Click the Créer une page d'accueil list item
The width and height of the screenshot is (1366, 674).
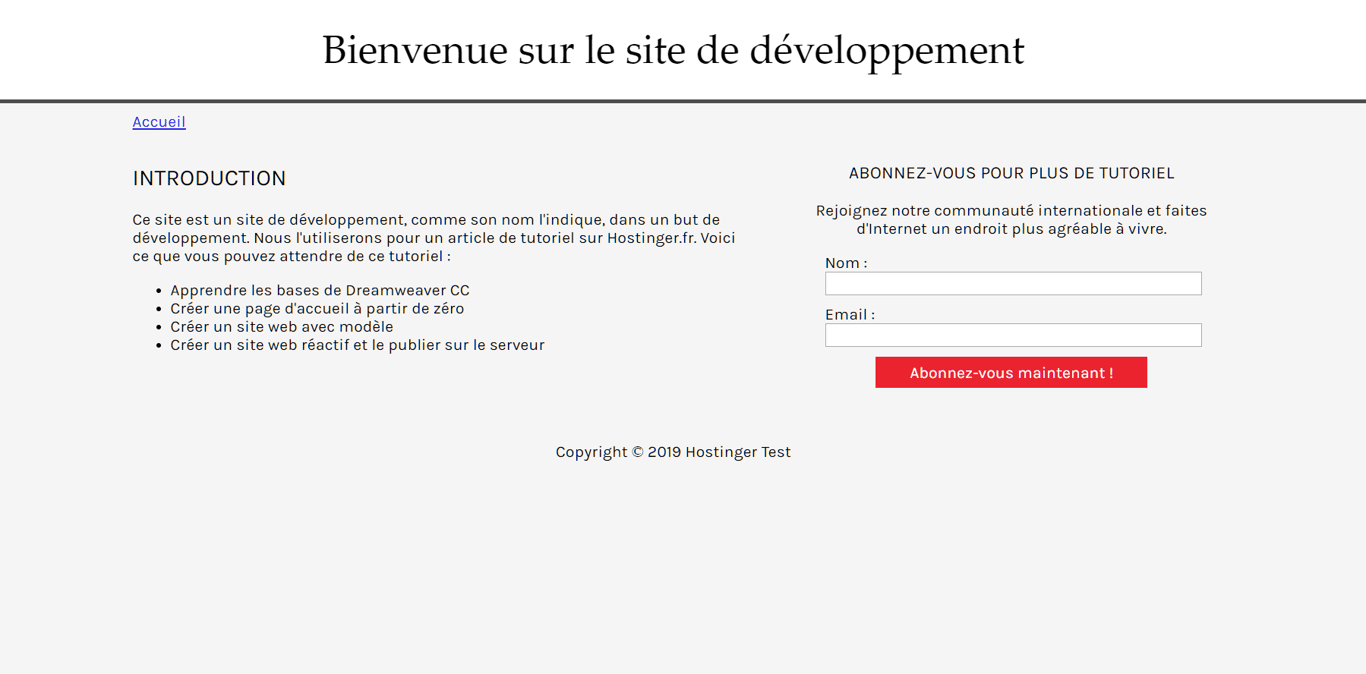pyautogui.click(x=317, y=308)
